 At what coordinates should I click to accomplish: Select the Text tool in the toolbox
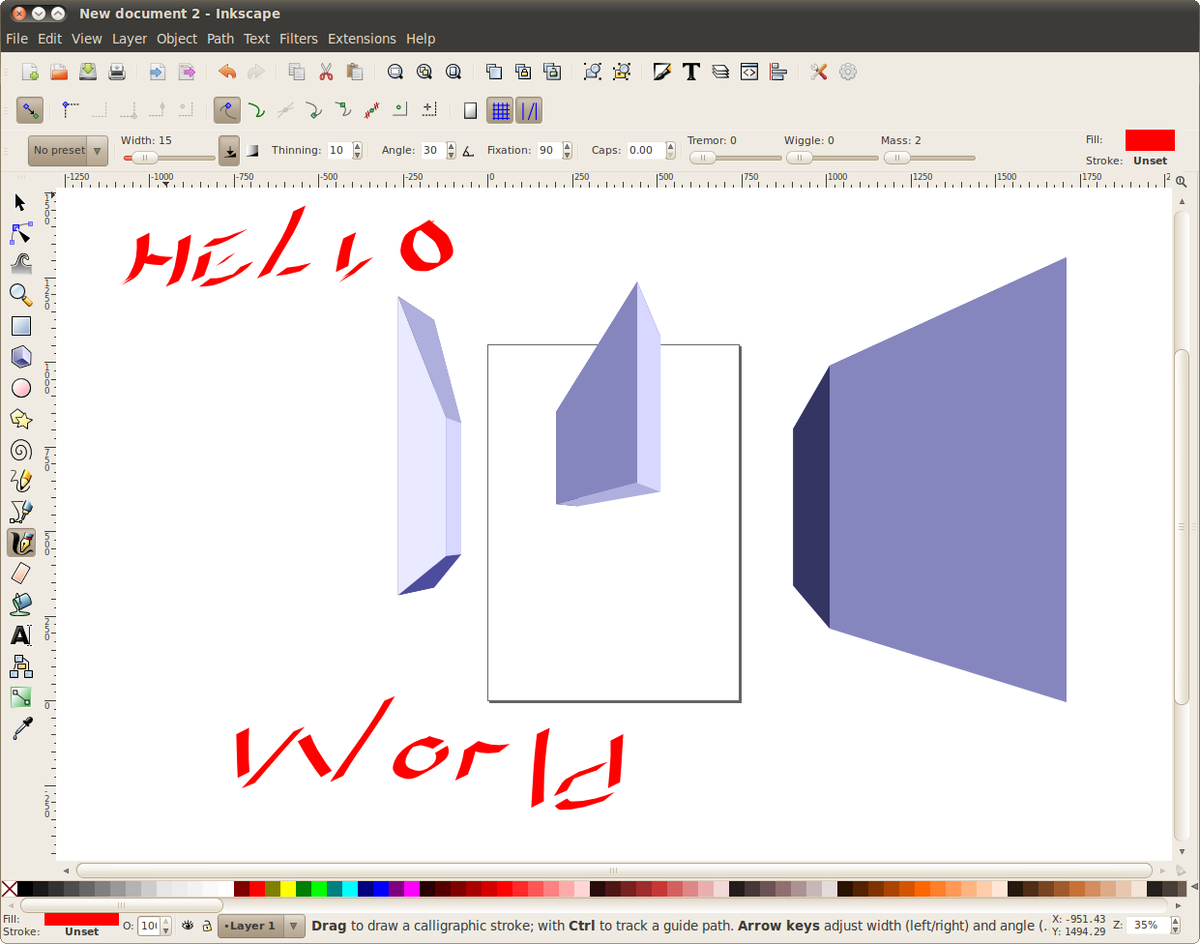(18, 635)
